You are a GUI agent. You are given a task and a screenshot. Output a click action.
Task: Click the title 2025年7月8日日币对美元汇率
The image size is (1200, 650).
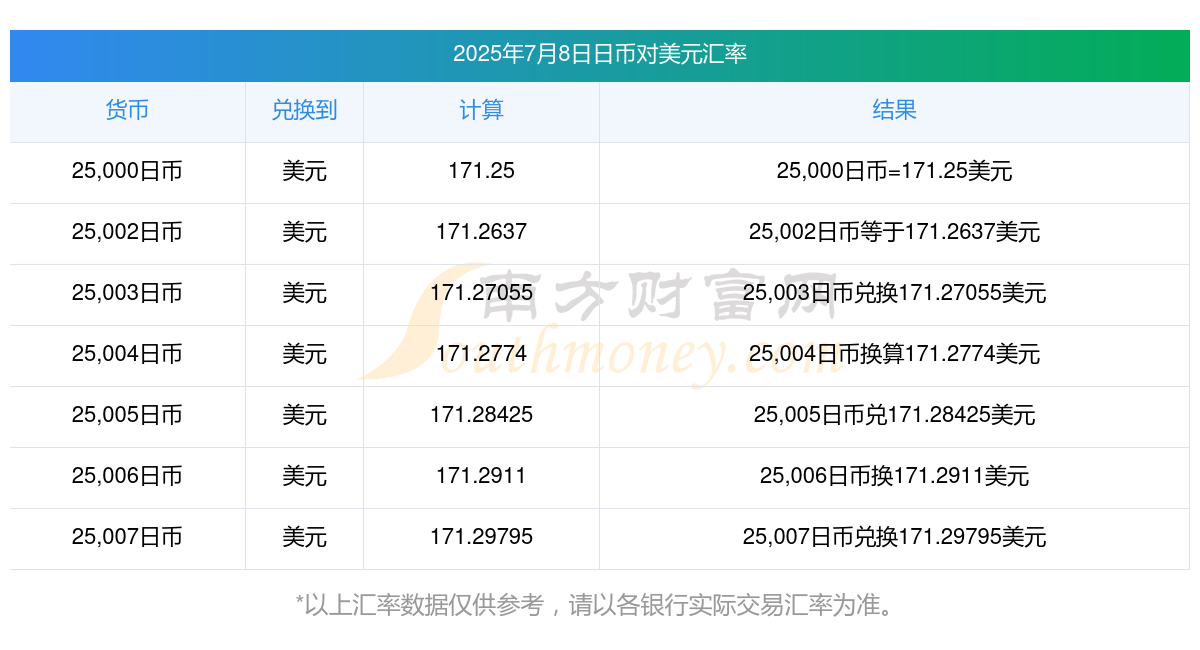point(600,54)
